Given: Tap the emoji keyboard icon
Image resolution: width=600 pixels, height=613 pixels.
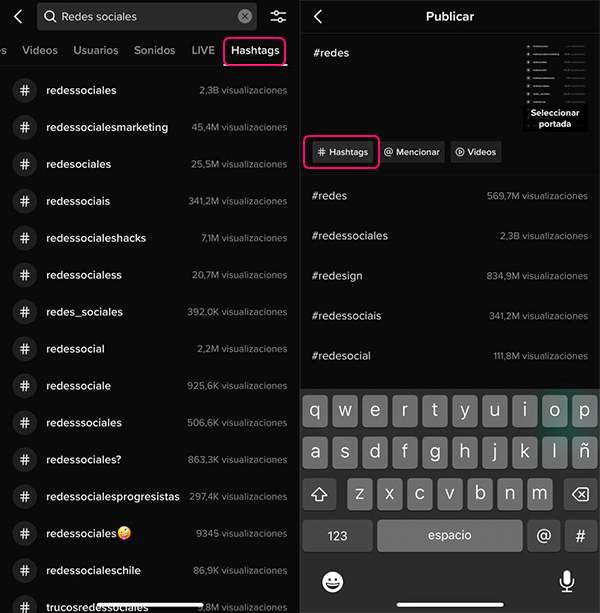Looking at the screenshot, I should click(x=333, y=582).
